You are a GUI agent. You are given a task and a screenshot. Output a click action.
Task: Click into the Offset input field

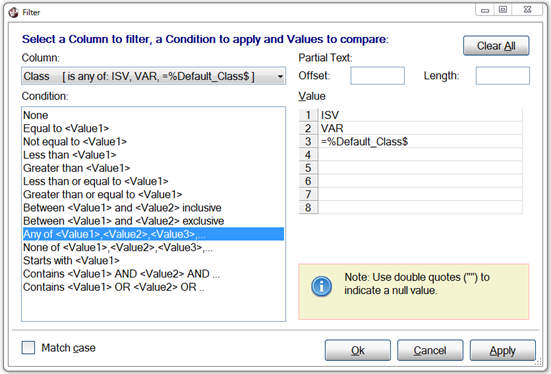[x=377, y=76]
